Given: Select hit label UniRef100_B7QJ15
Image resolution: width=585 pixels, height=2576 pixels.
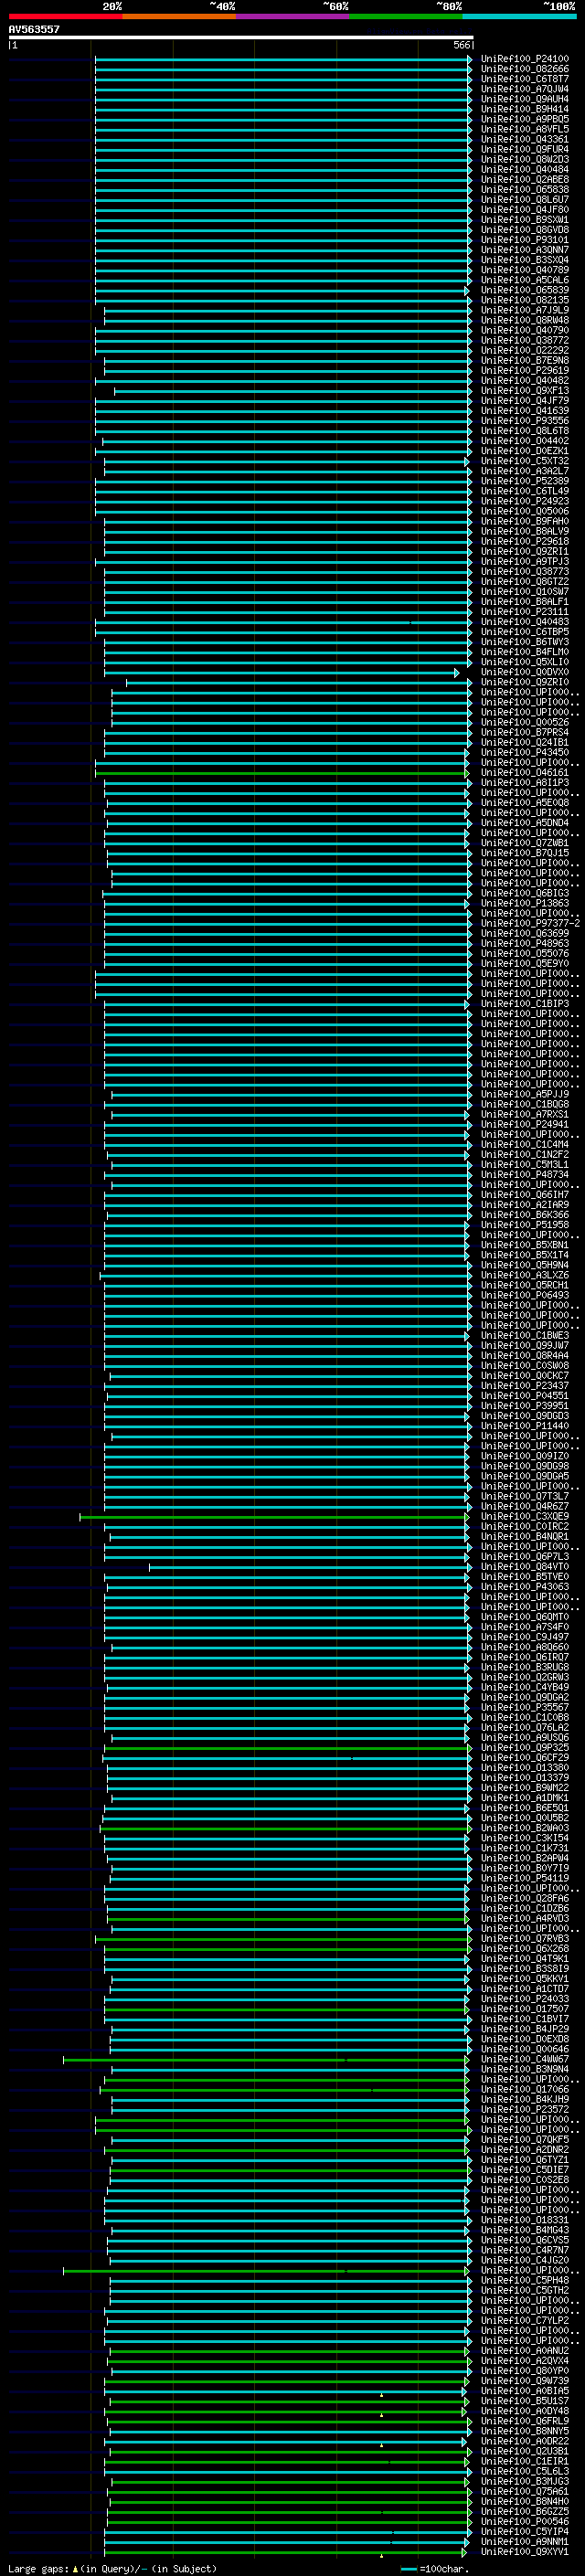Looking at the screenshot, I should 525,853.
